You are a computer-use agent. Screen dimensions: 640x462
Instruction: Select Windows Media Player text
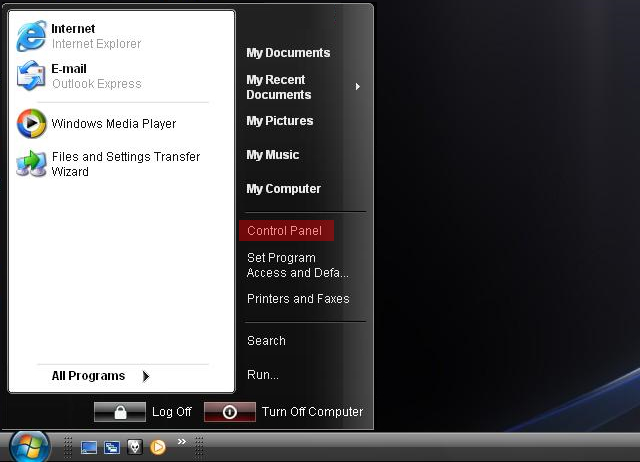pos(114,124)
